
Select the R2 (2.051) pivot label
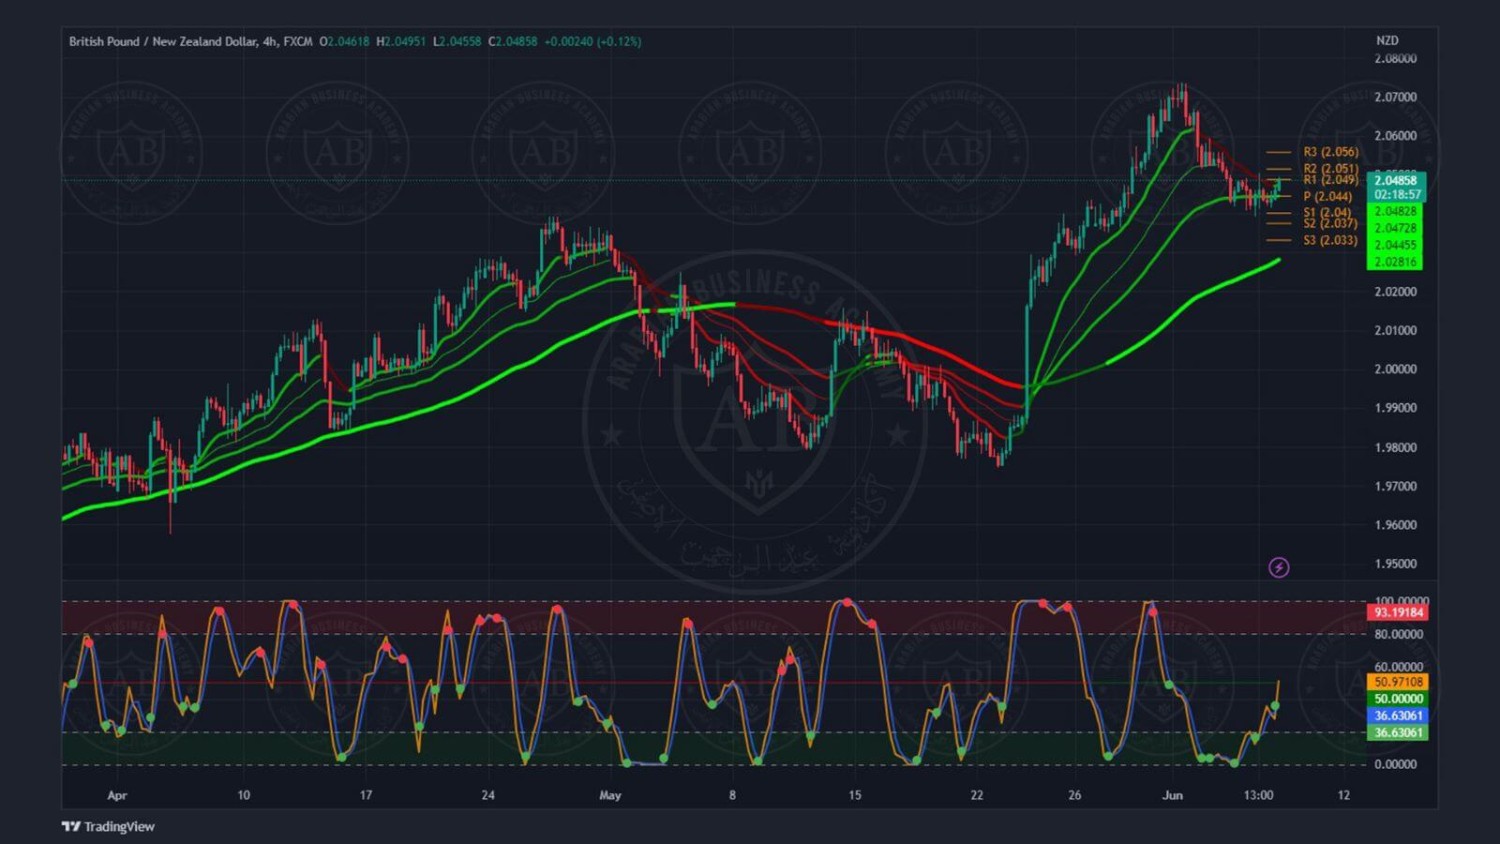(1331, 168)
